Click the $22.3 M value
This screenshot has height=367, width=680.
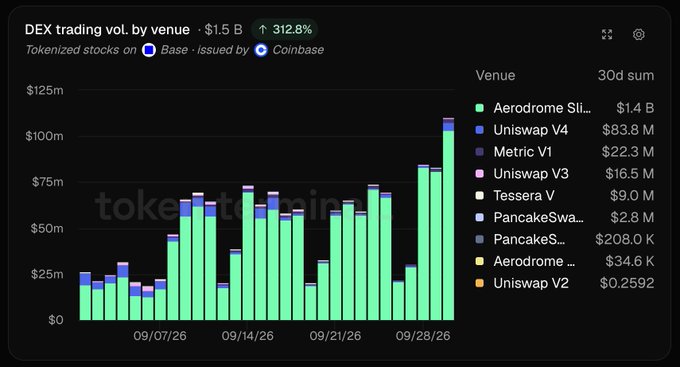click(628, 152)
